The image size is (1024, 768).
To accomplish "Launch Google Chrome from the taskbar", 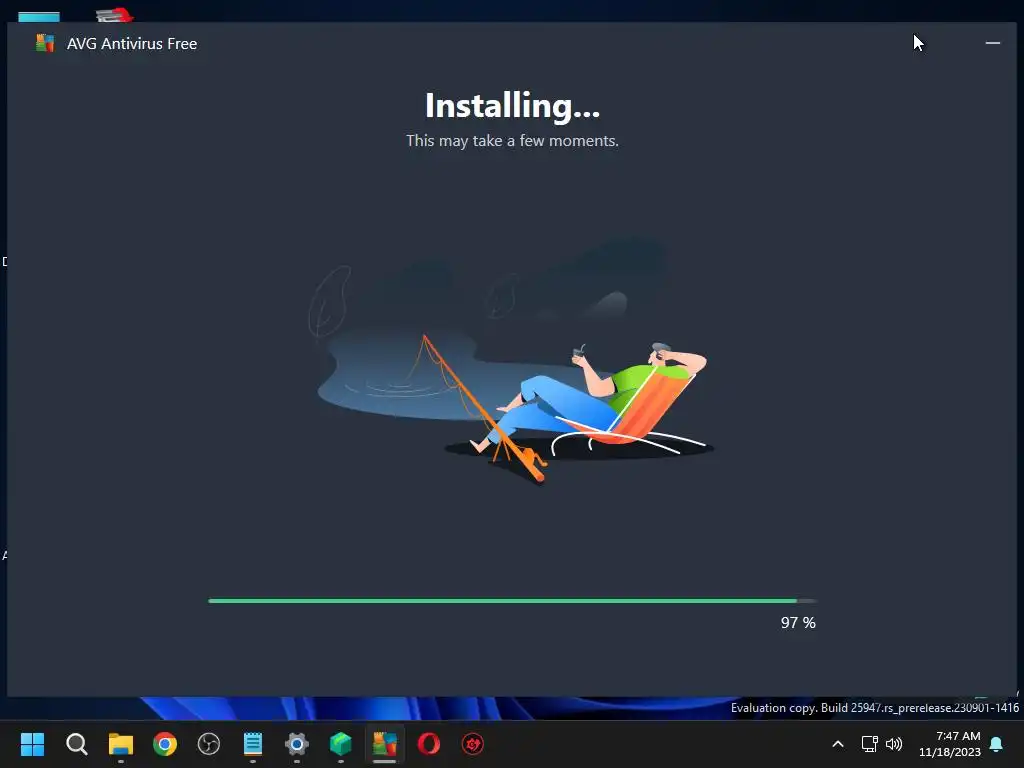I will coord(165,744).
